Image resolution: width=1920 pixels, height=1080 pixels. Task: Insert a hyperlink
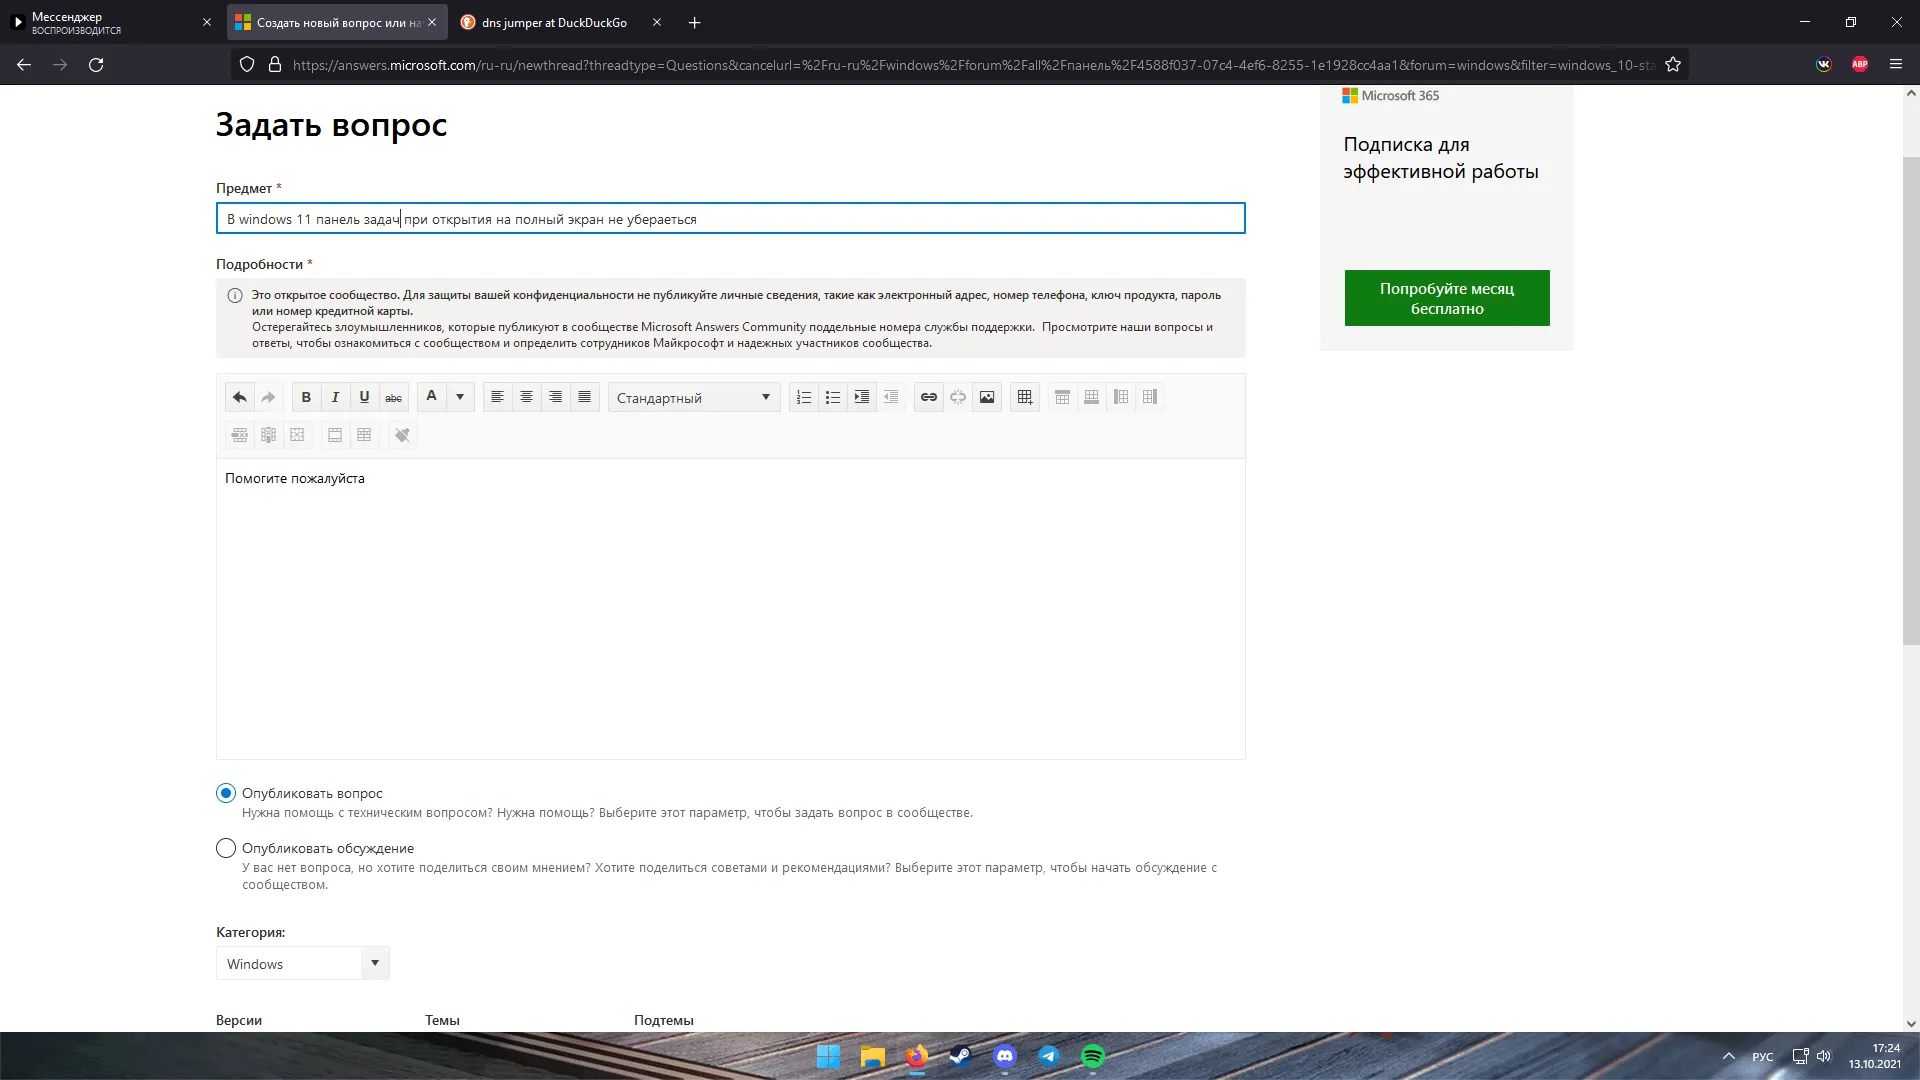point(929,397)
